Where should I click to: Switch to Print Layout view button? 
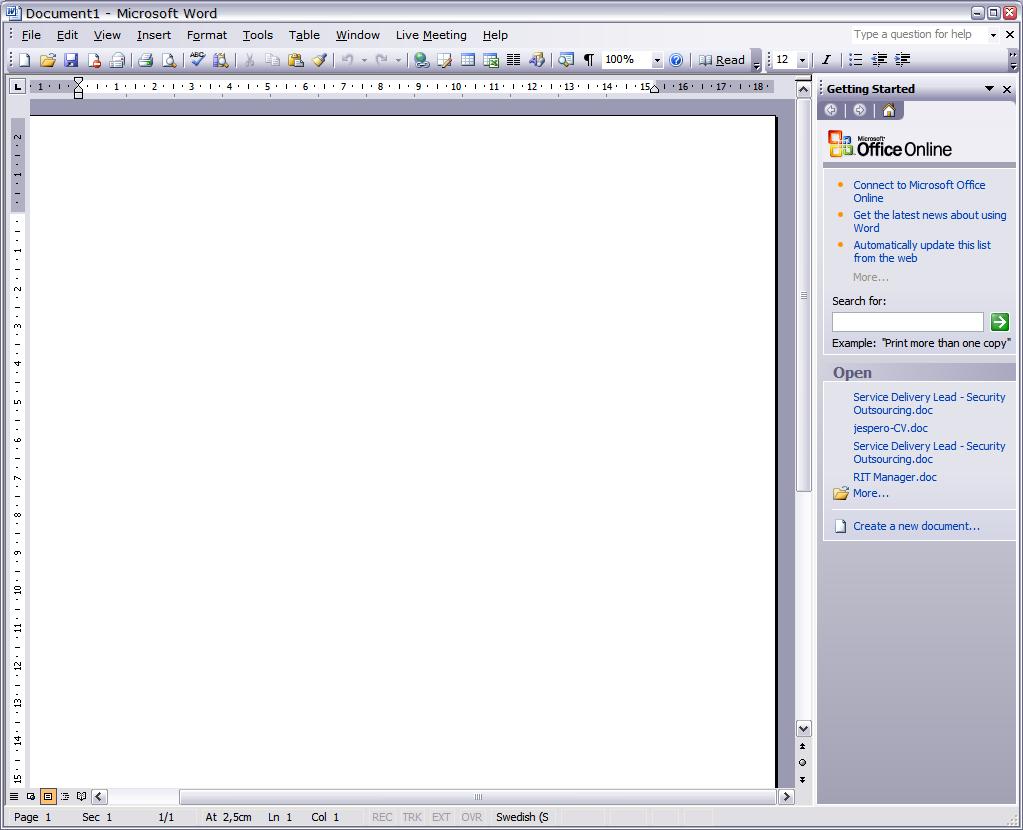(48, 796)
